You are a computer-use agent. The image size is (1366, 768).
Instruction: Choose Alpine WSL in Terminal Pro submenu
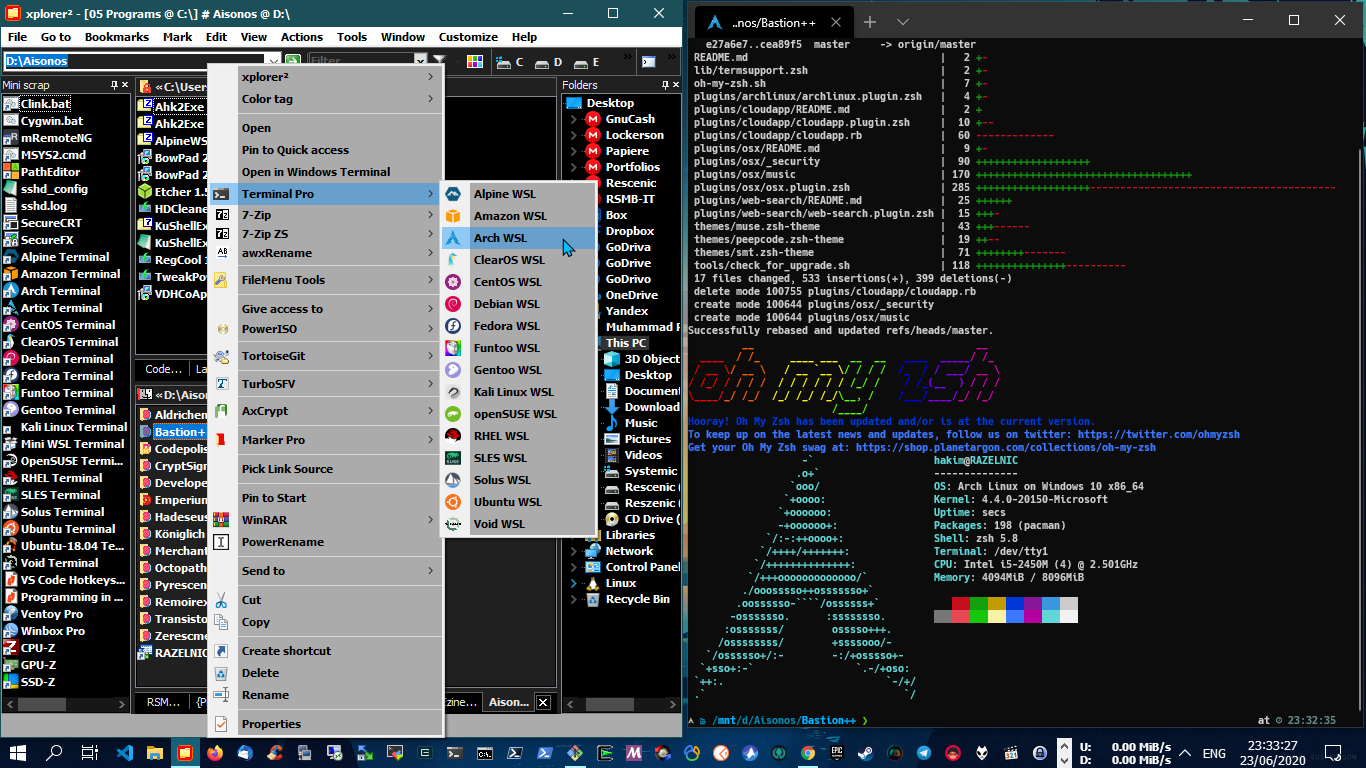tap(518, 194)
